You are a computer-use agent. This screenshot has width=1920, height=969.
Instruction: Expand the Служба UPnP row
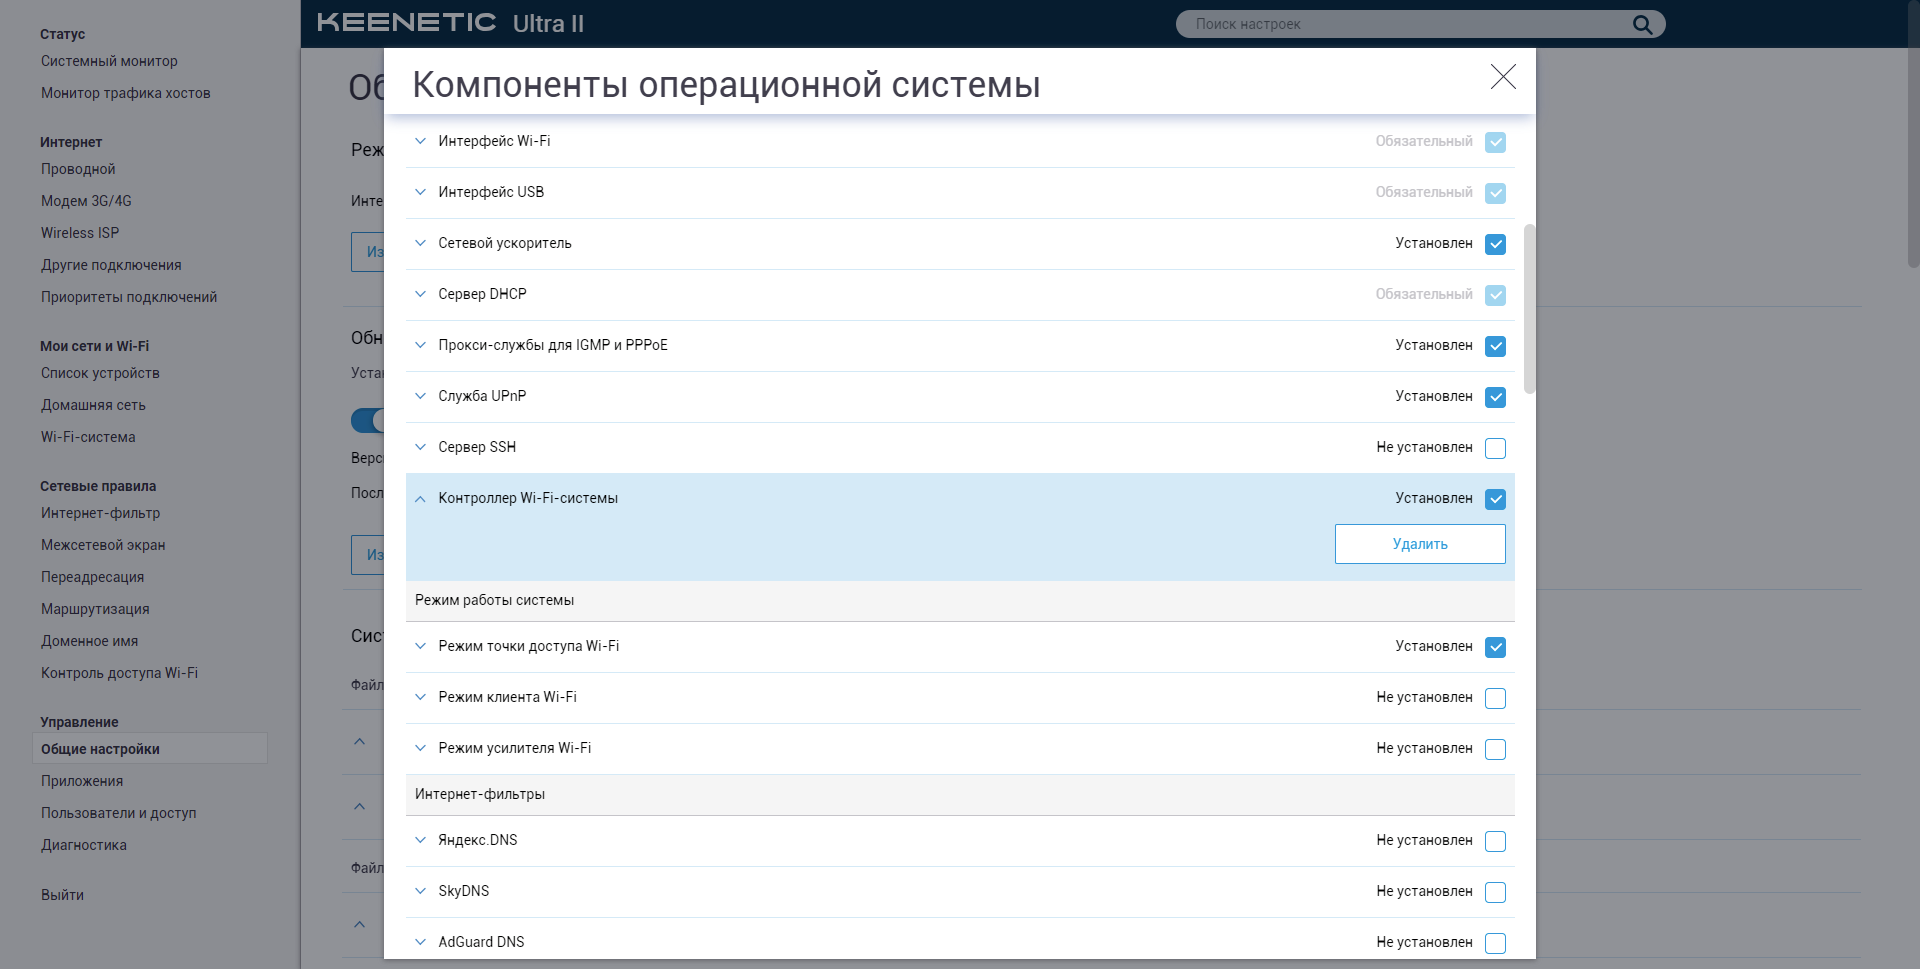(x=420, y=396)
